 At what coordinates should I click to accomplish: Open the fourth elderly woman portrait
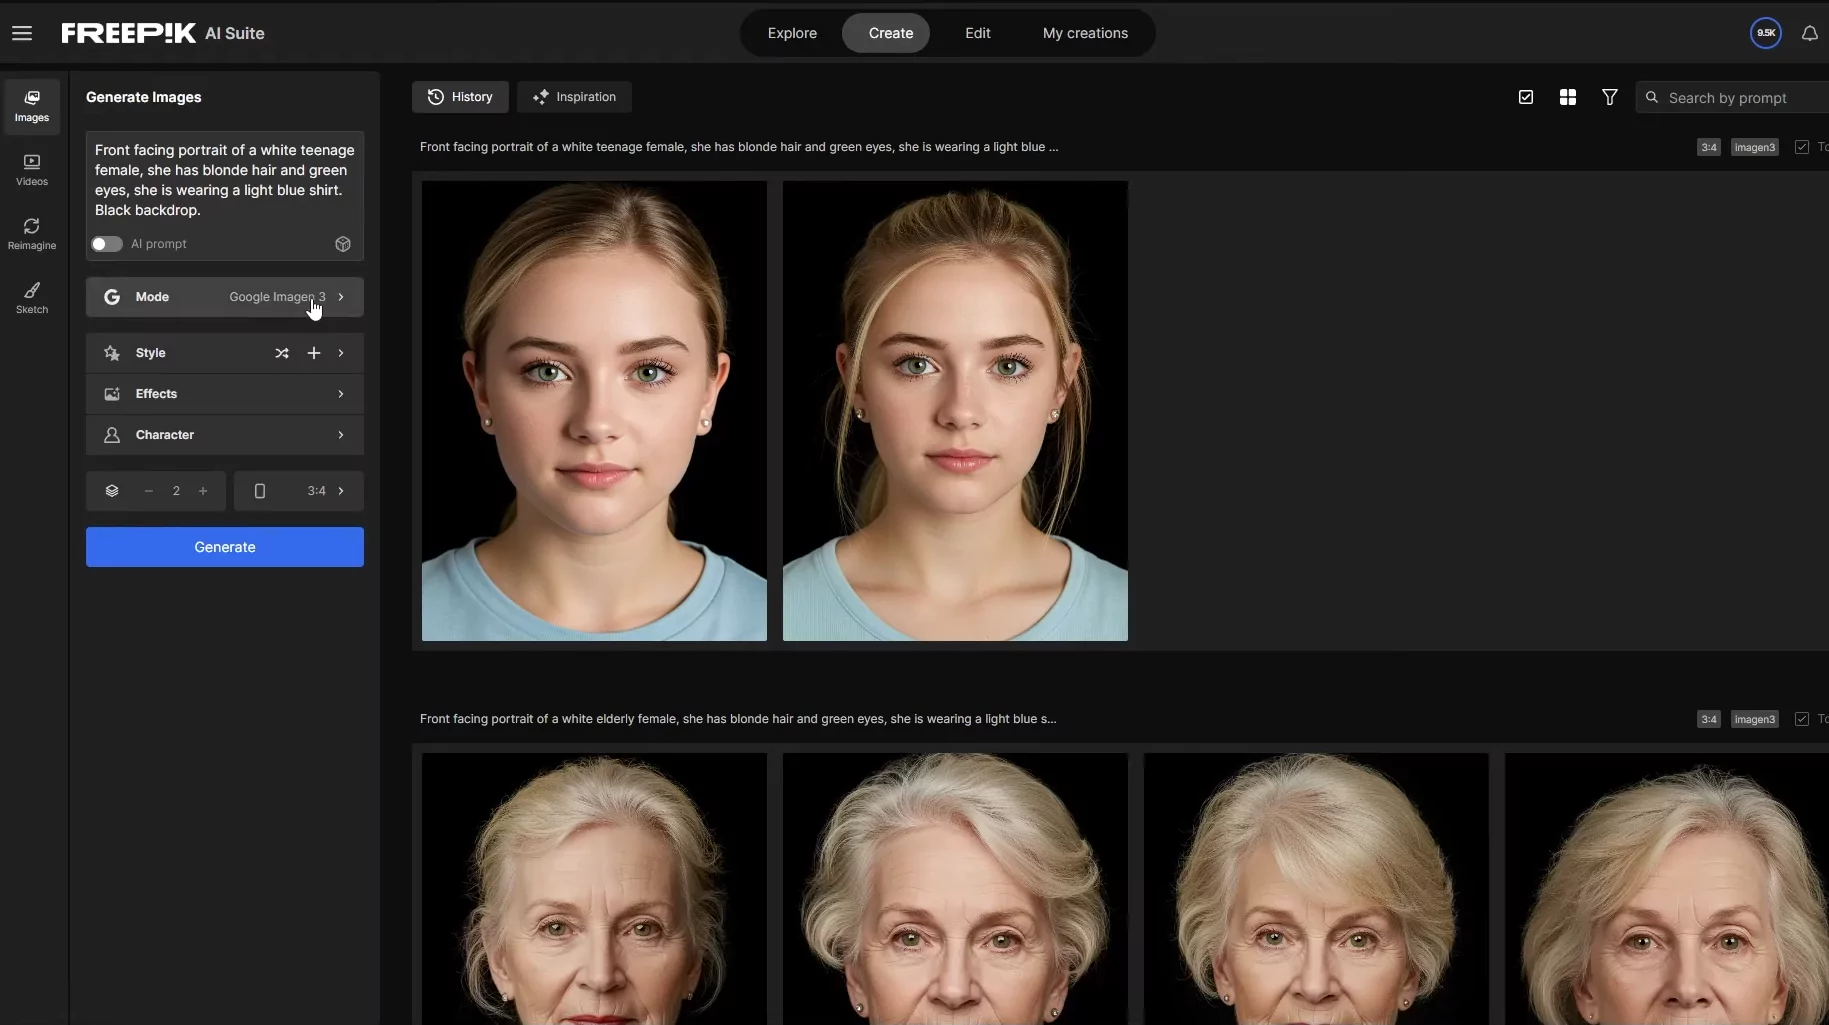point(1667,889)
